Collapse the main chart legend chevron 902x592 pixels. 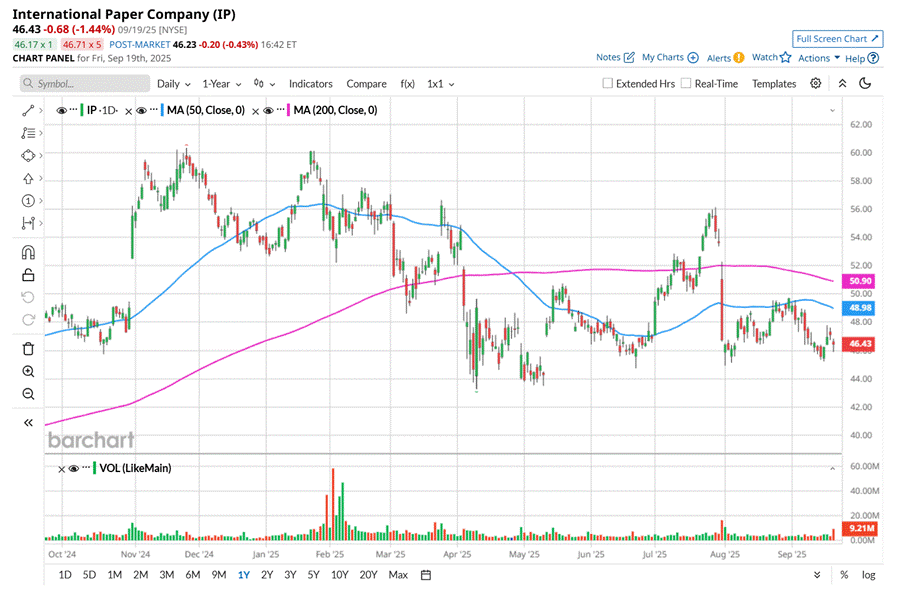coord(832,110)
